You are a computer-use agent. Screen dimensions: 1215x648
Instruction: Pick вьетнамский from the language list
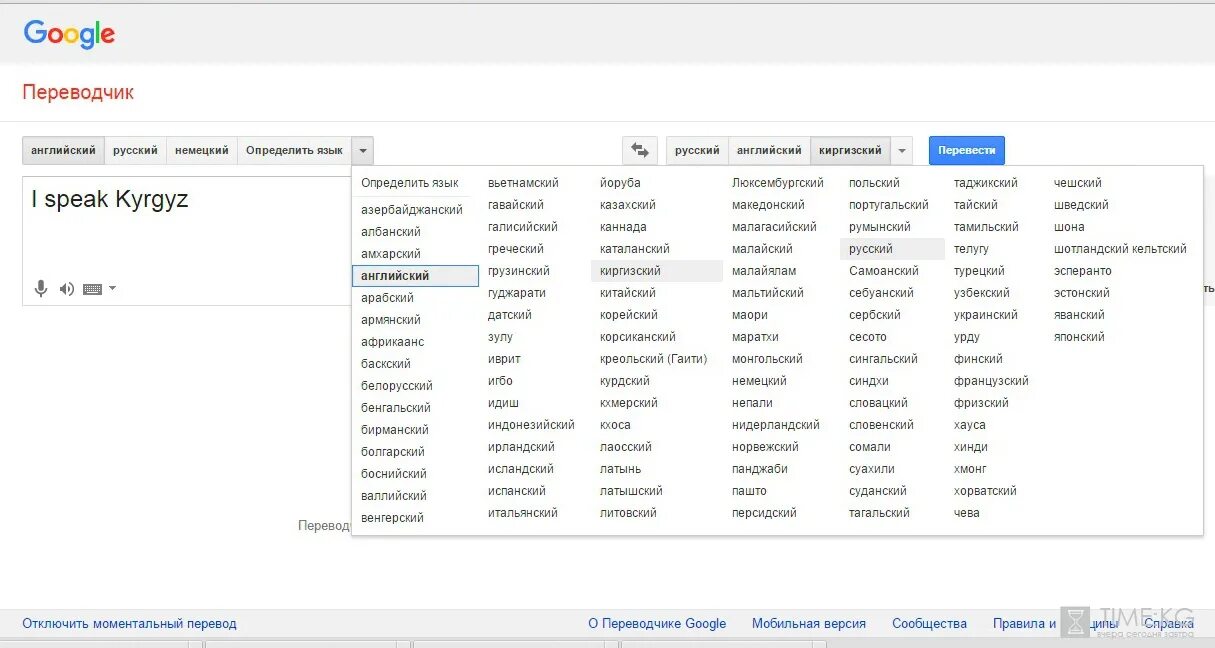coord(523,183)
